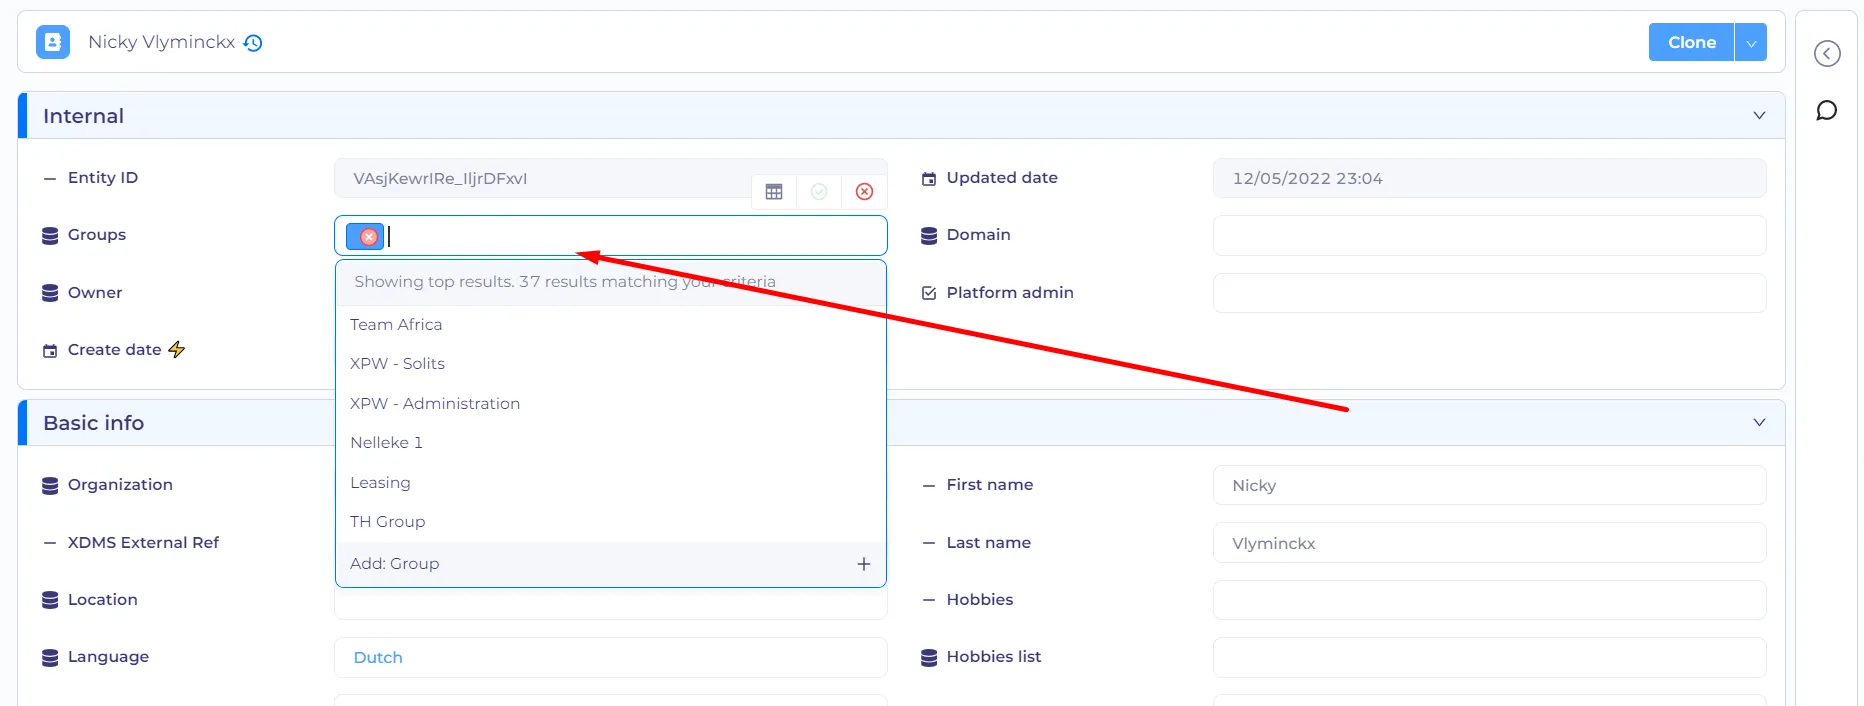Select TH Group from the list
Image resolution: width=1864 pixels, height=706 pixels.
(x=611, y=522)
